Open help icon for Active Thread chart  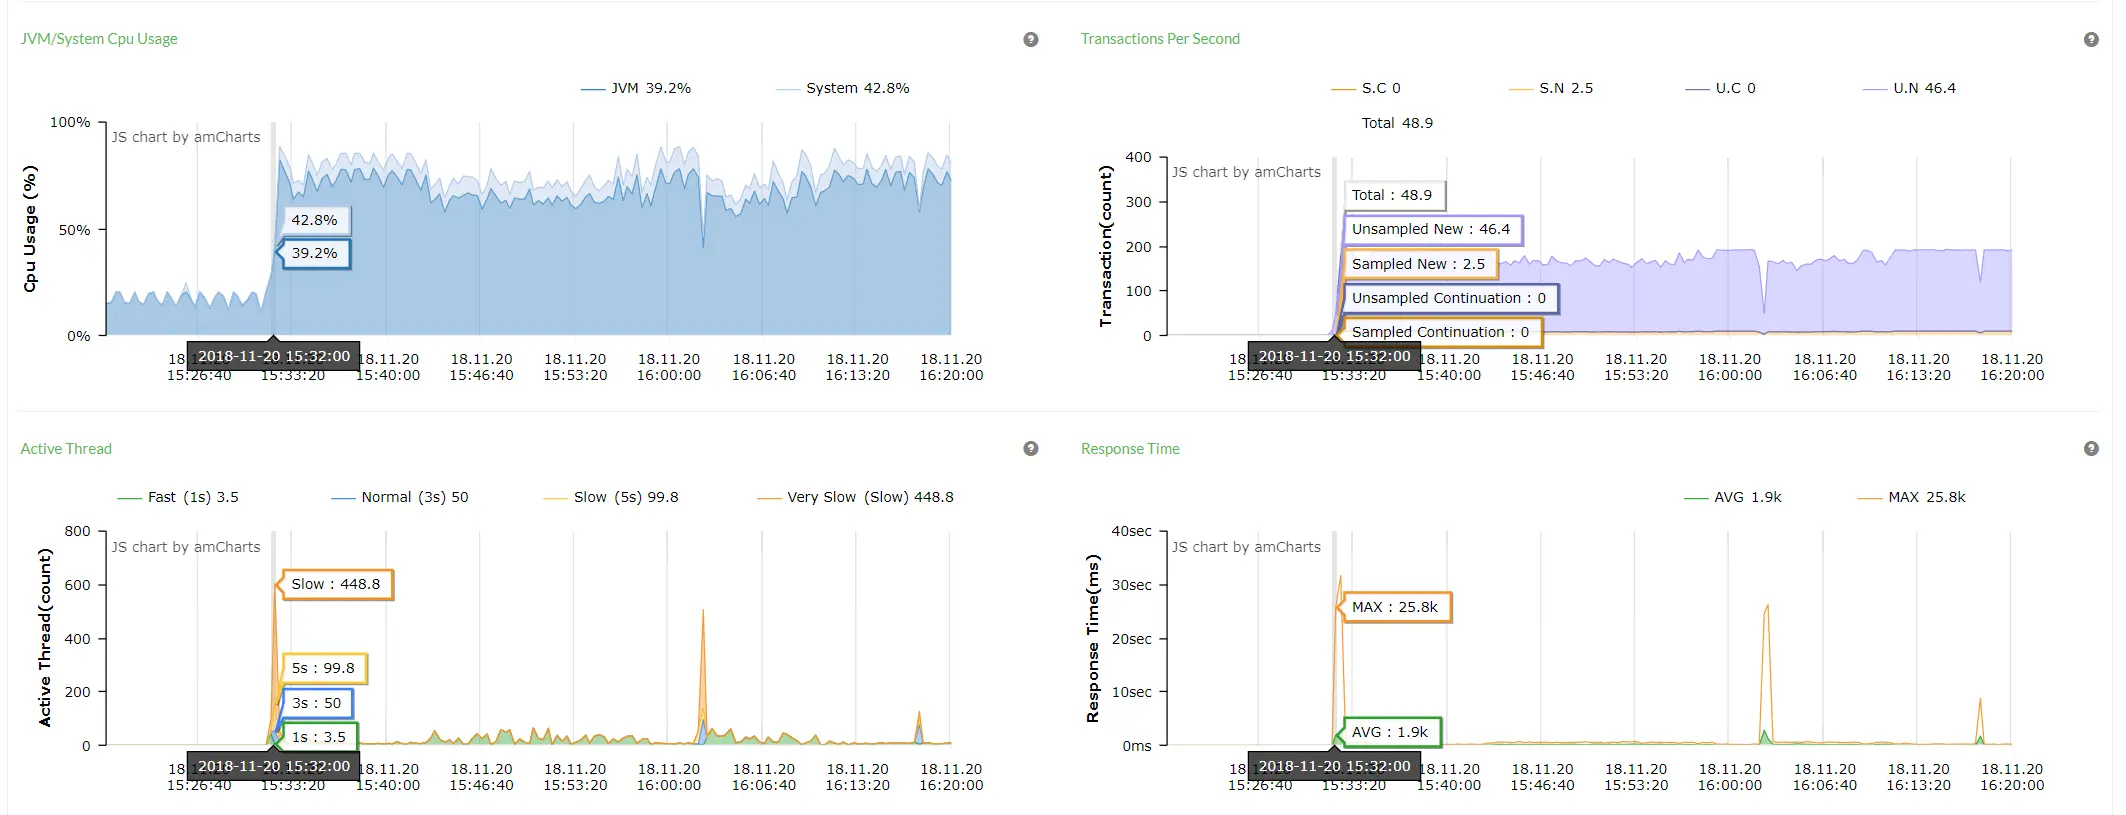tap(1031, 449)
